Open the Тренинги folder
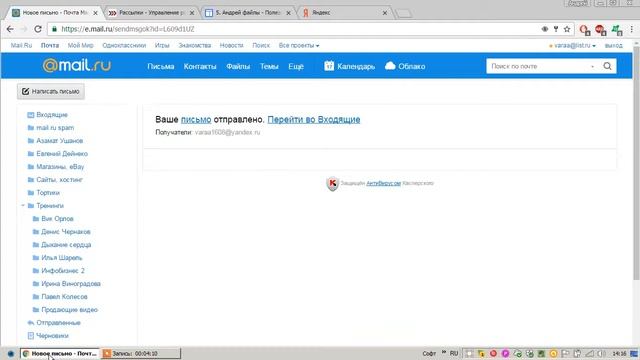The height and width of the screenshot is (360, 640). (x=50, y=206)
